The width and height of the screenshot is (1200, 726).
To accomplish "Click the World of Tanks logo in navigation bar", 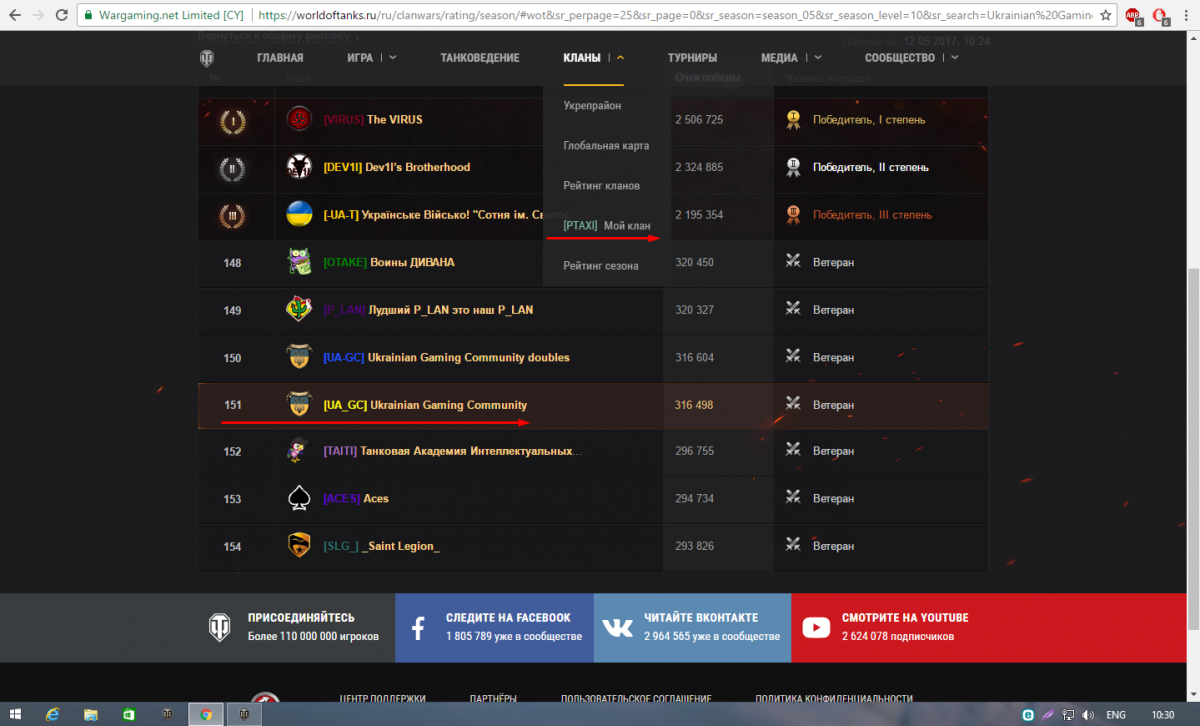I will (x=206, y=58).
